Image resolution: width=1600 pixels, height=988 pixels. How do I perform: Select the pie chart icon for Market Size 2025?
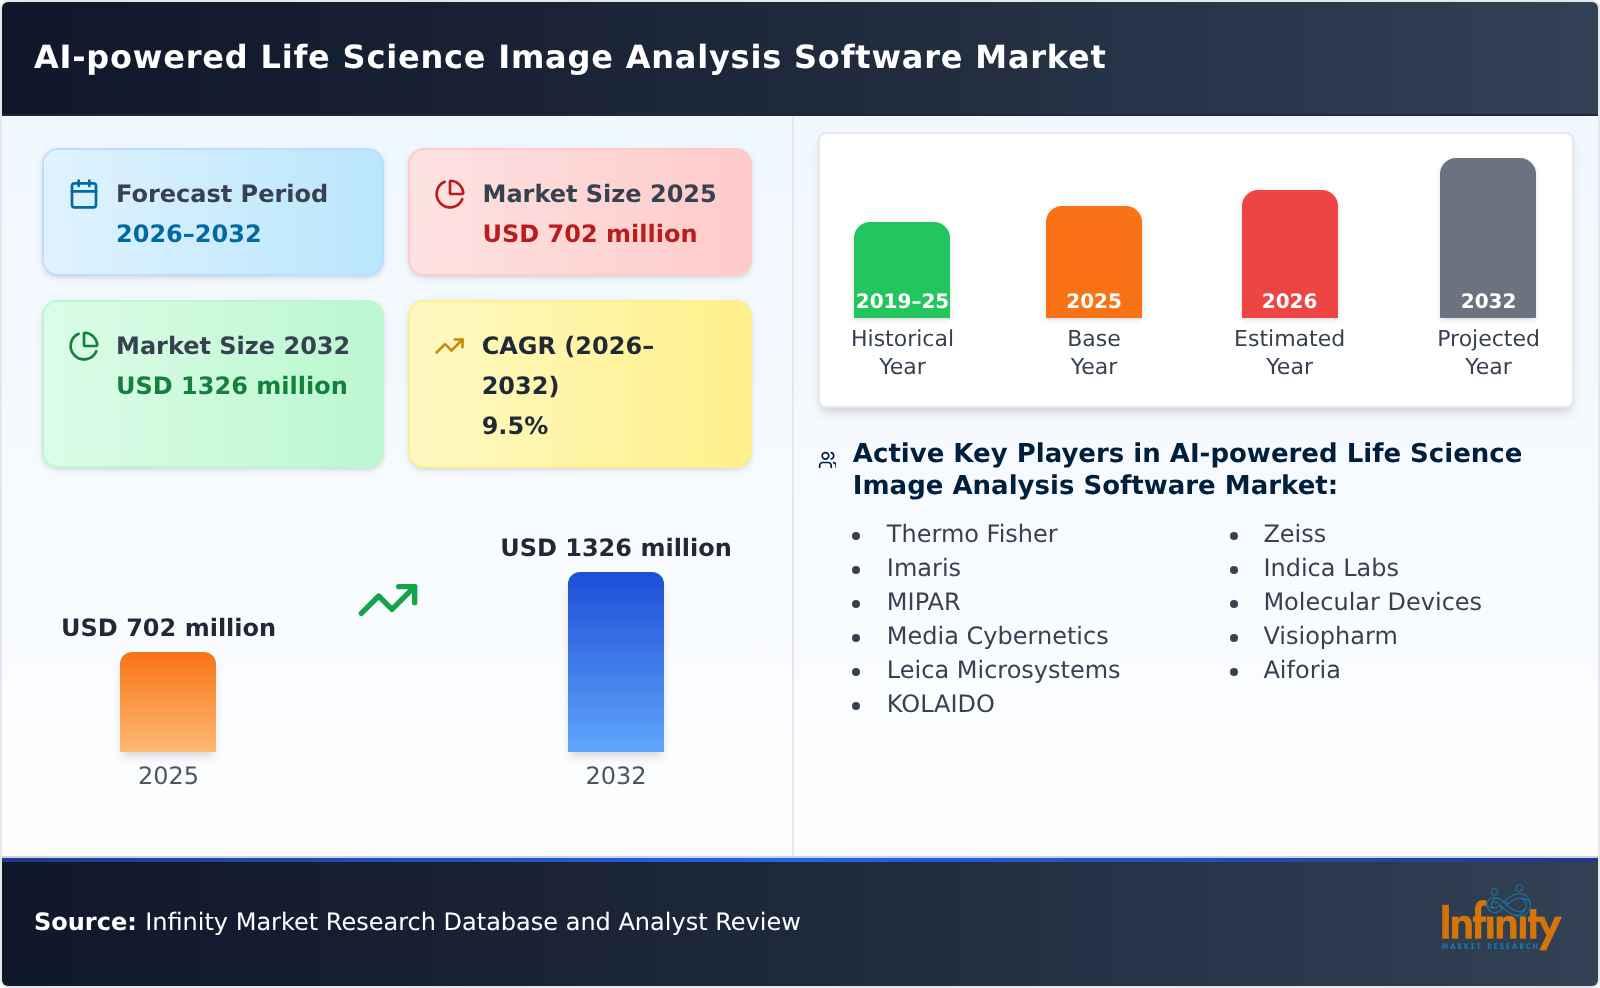tap(450, 192)
